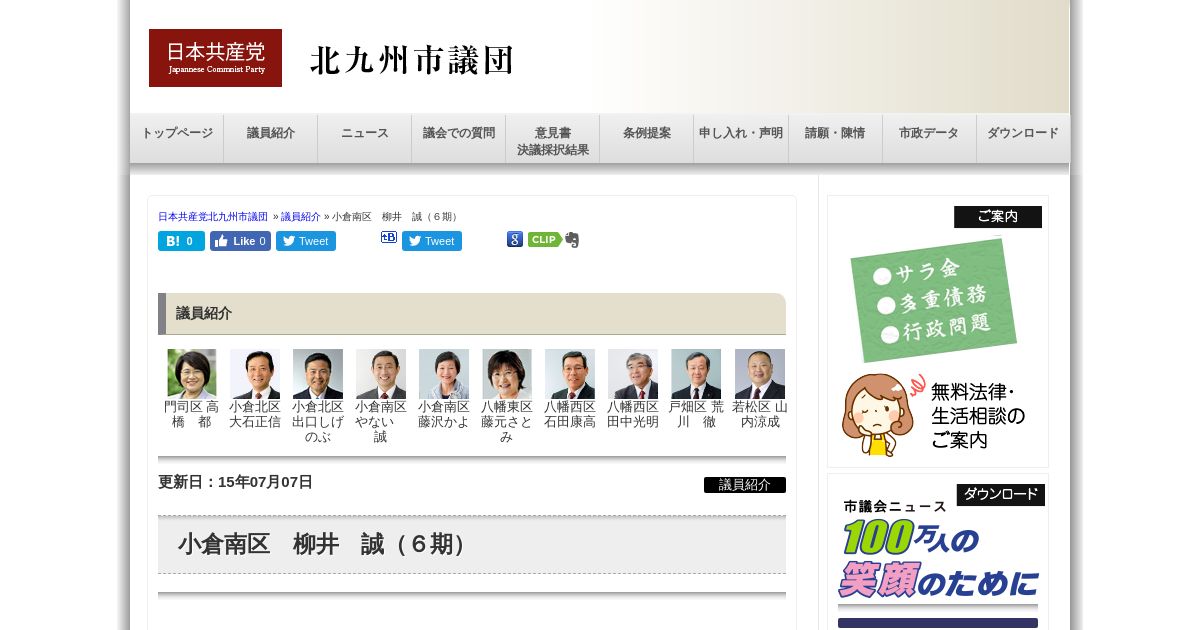This screenshot has height=630, width=1200.
Task: Click the Hatena Bookmark B! button
Action: pos(181,241)
